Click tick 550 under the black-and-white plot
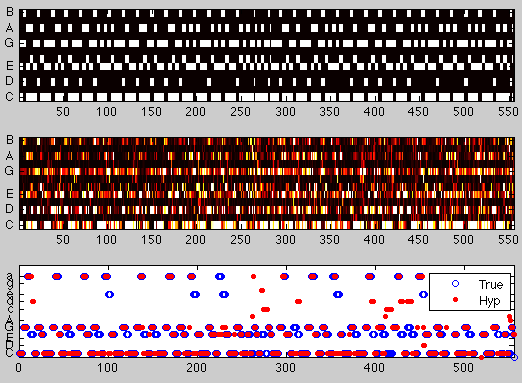The image size is (522, 383). (x=508, y=112)
